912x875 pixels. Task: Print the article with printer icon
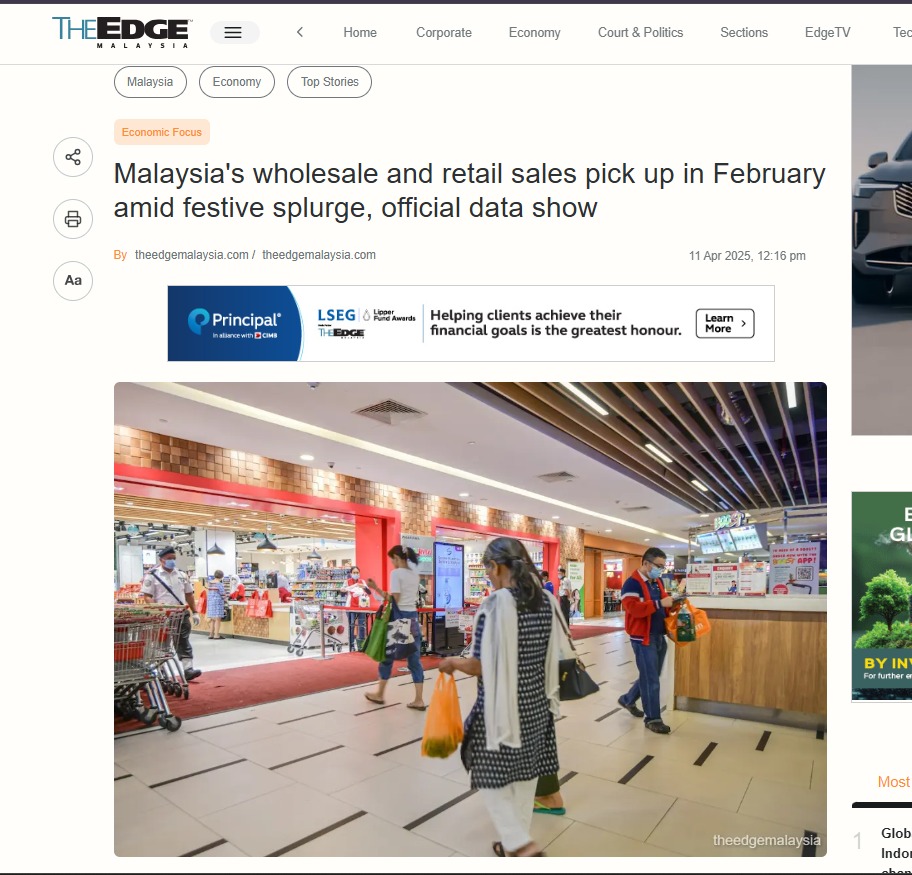click(x=73, y=219)
